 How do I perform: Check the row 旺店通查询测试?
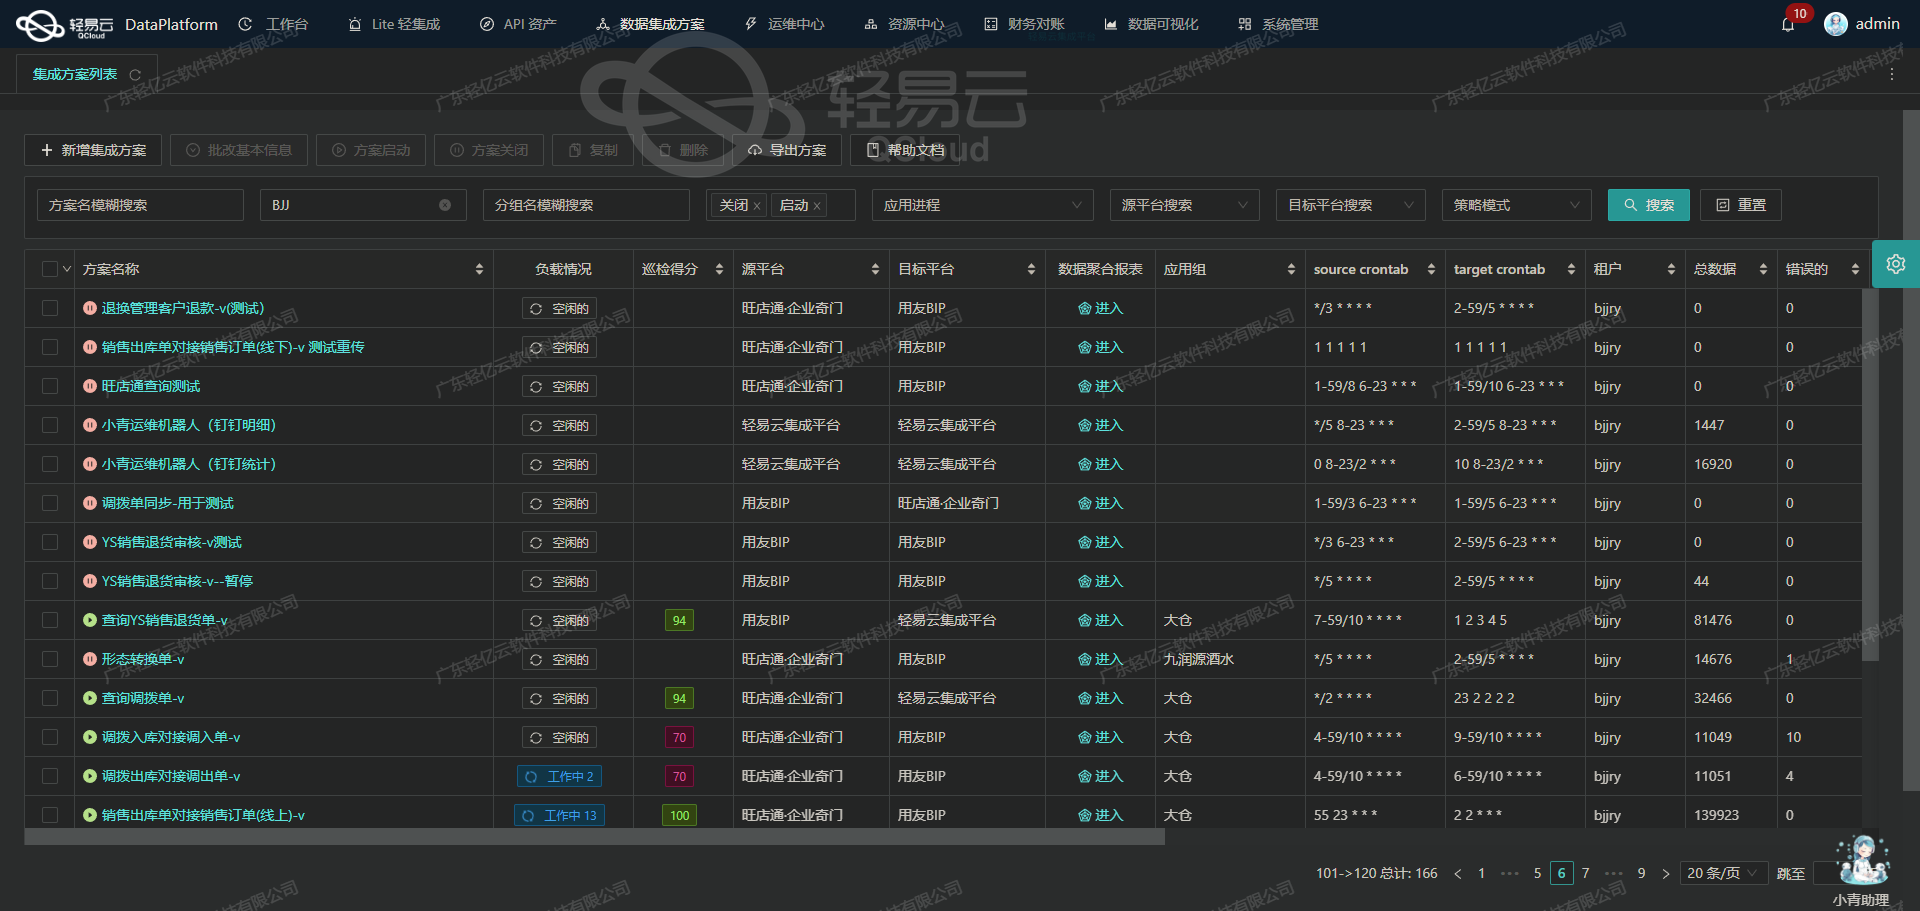pyautogui.click(x=50, y=387)
